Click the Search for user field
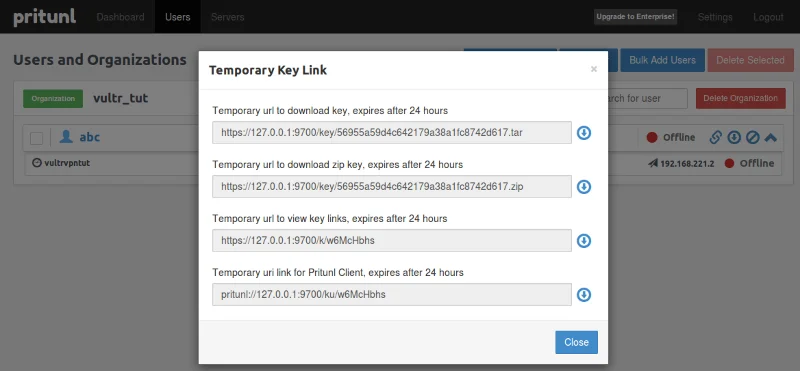800x371 pixels. [x=647, y=98]
